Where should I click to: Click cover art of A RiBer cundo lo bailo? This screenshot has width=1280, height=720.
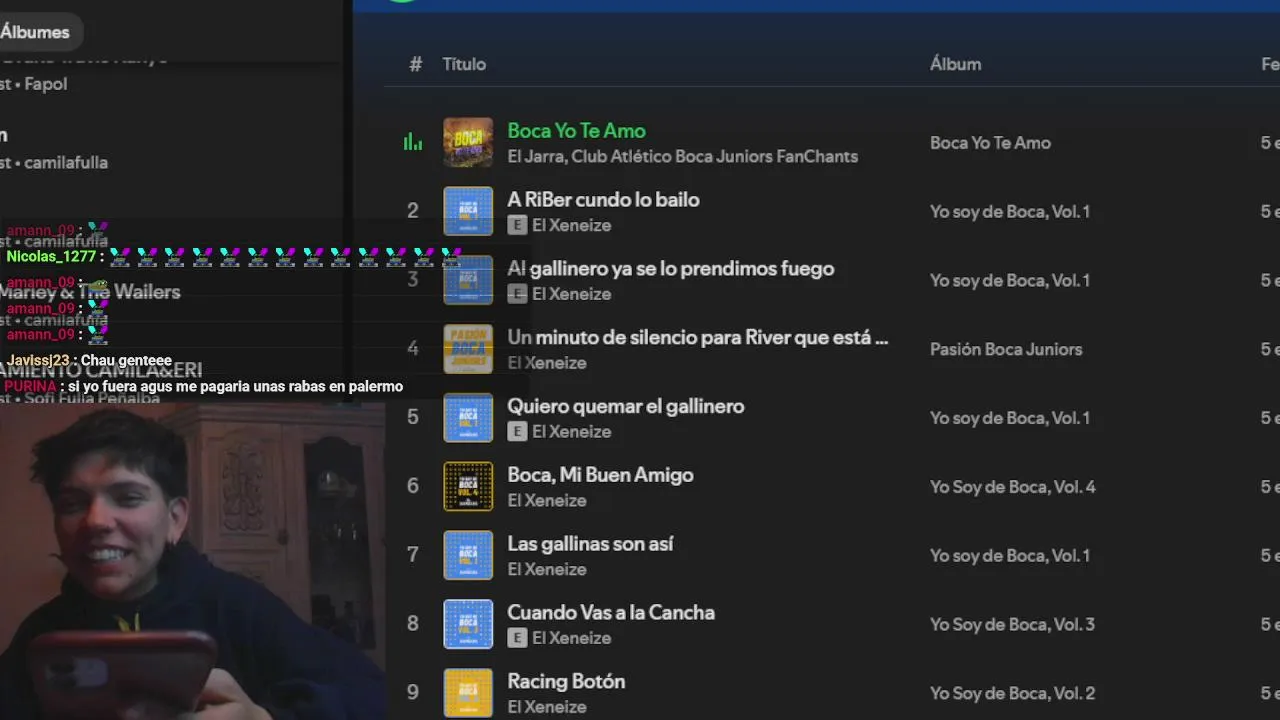pyautogui.click(x=468, y=211)
